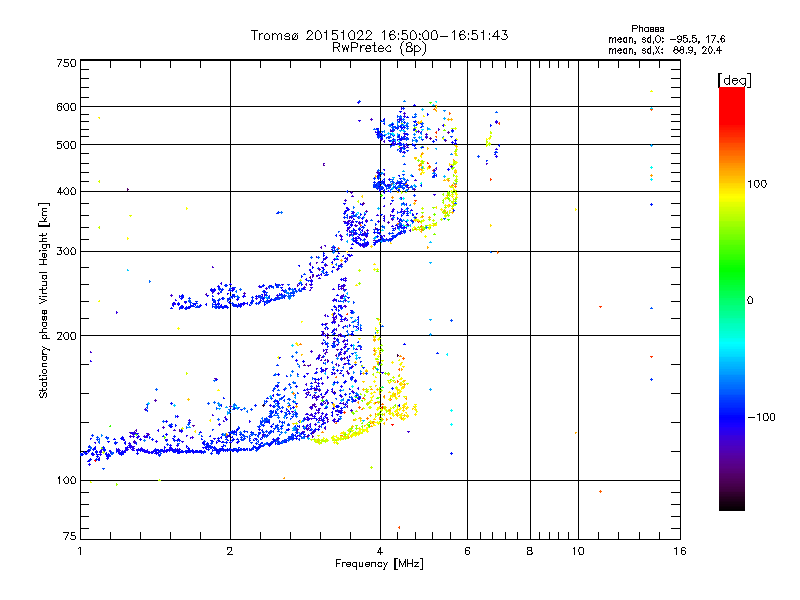Pick the black bottom end of the colorbar

(x=732, y=505)
